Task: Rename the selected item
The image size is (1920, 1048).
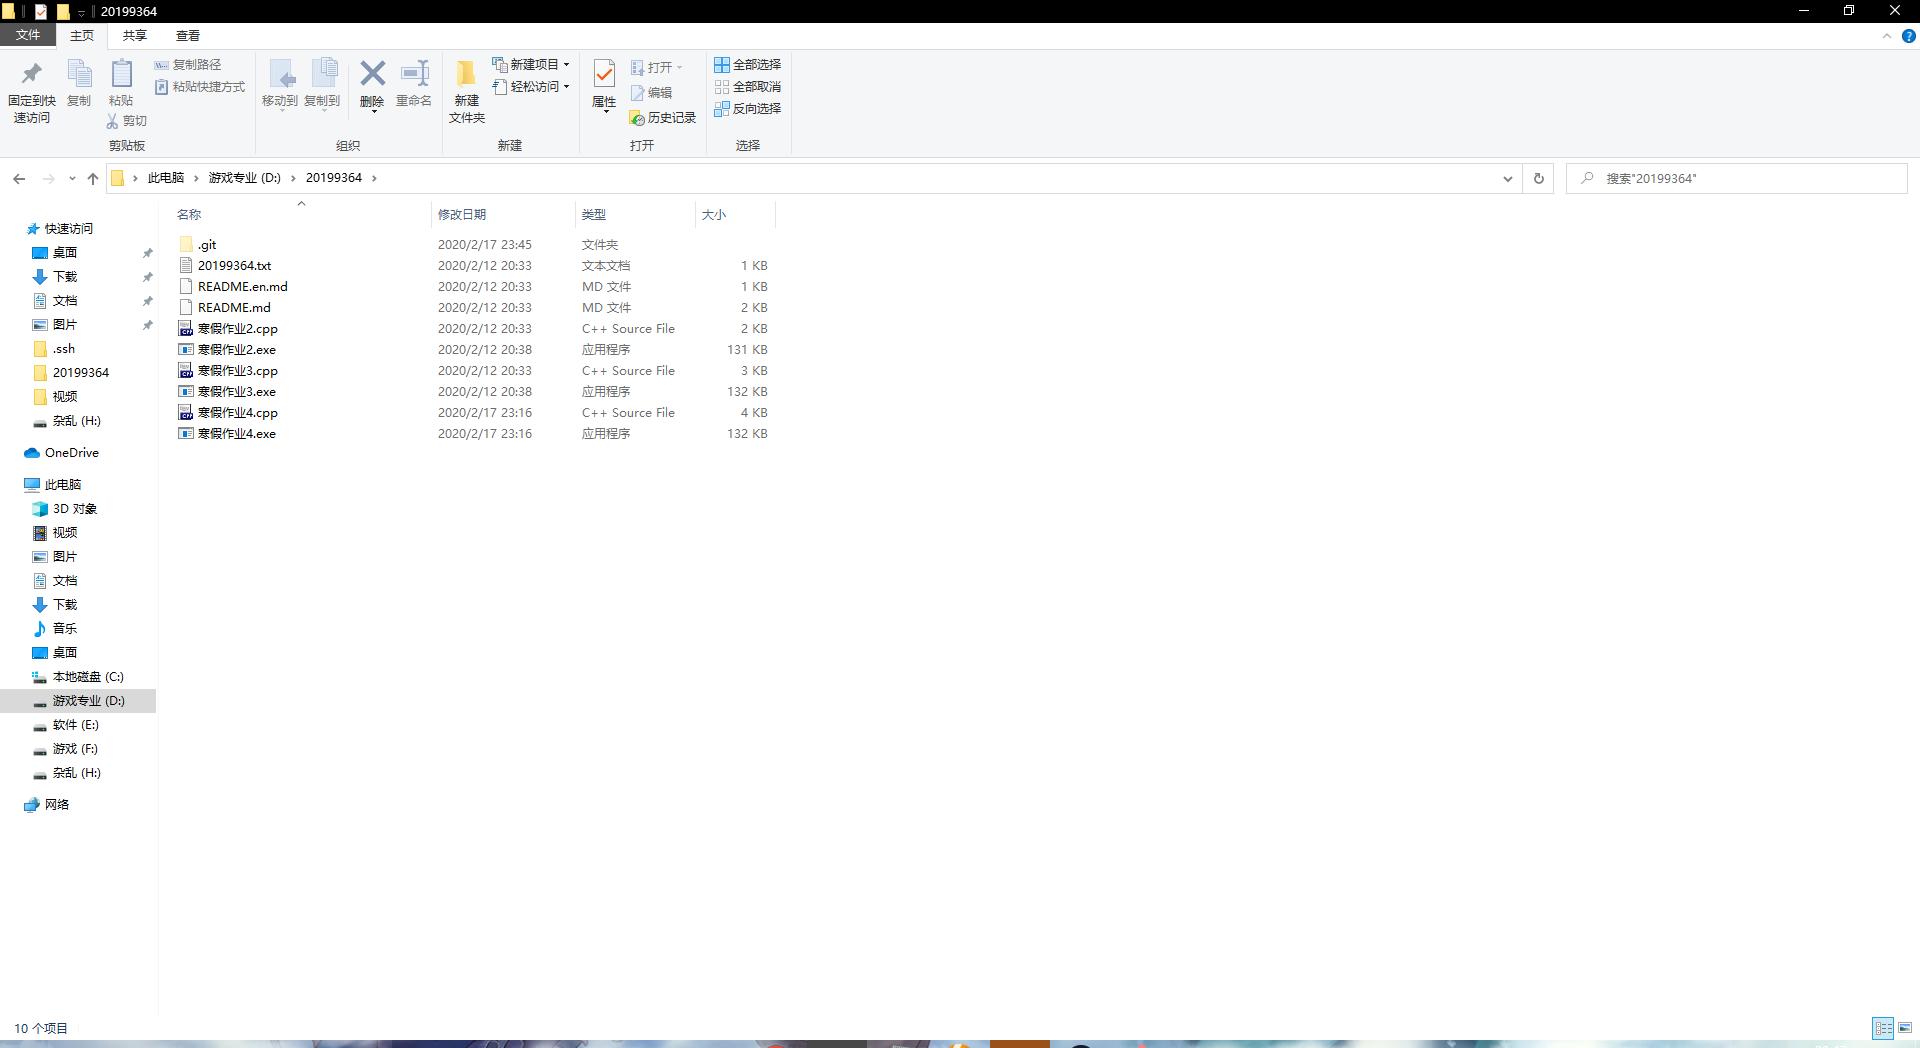Action: point(414,84)
